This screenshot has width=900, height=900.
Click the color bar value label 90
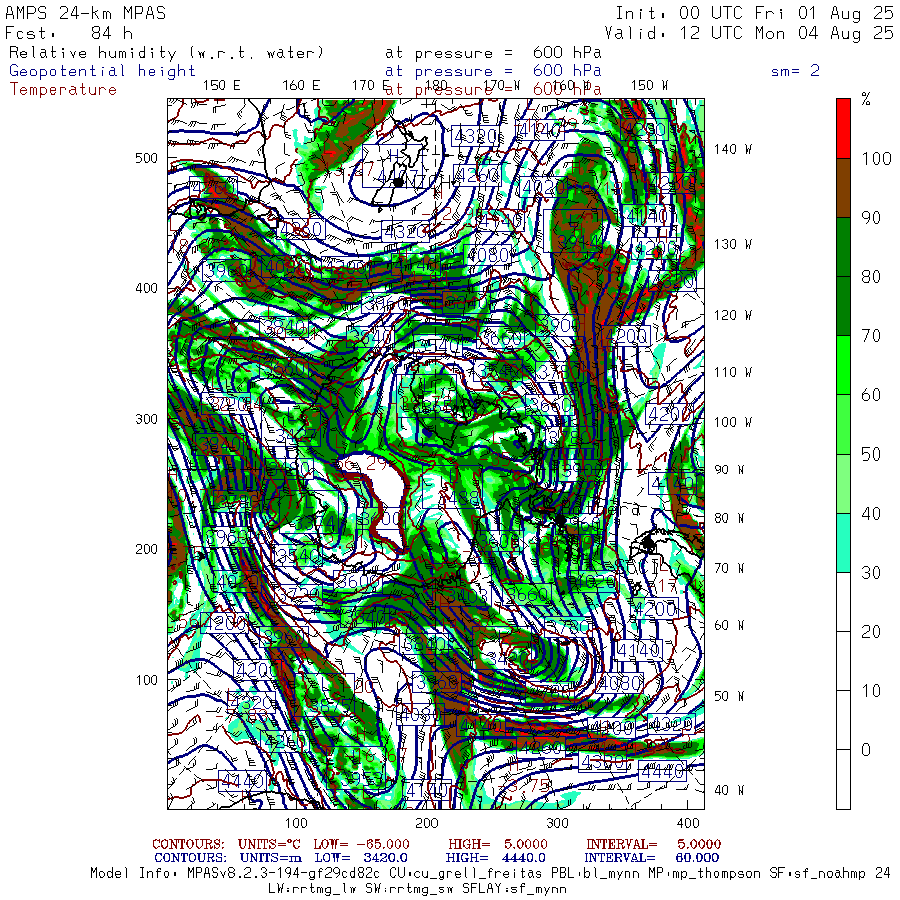coord(871,218)
